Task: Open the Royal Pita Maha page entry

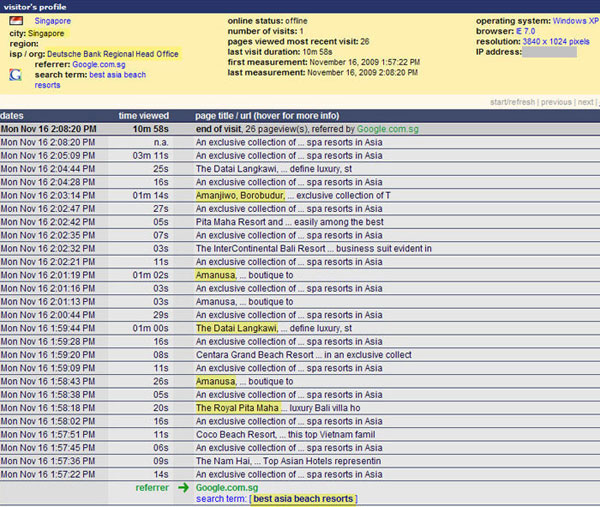Action: click(238, 408)
